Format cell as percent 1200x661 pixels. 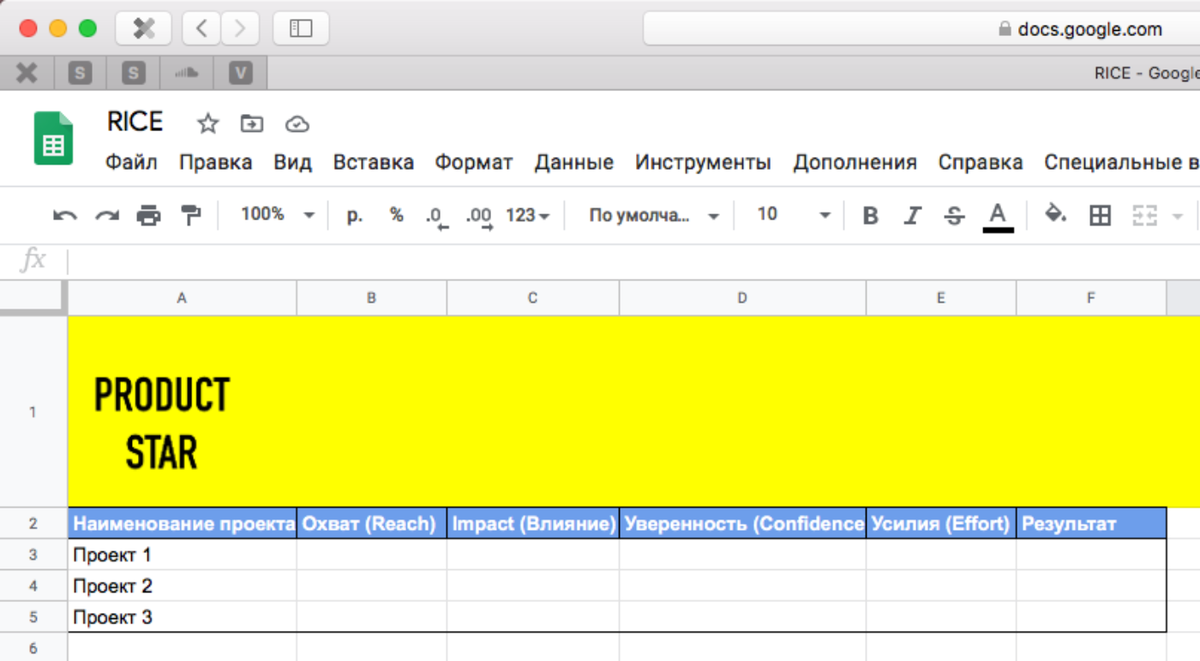396,215
